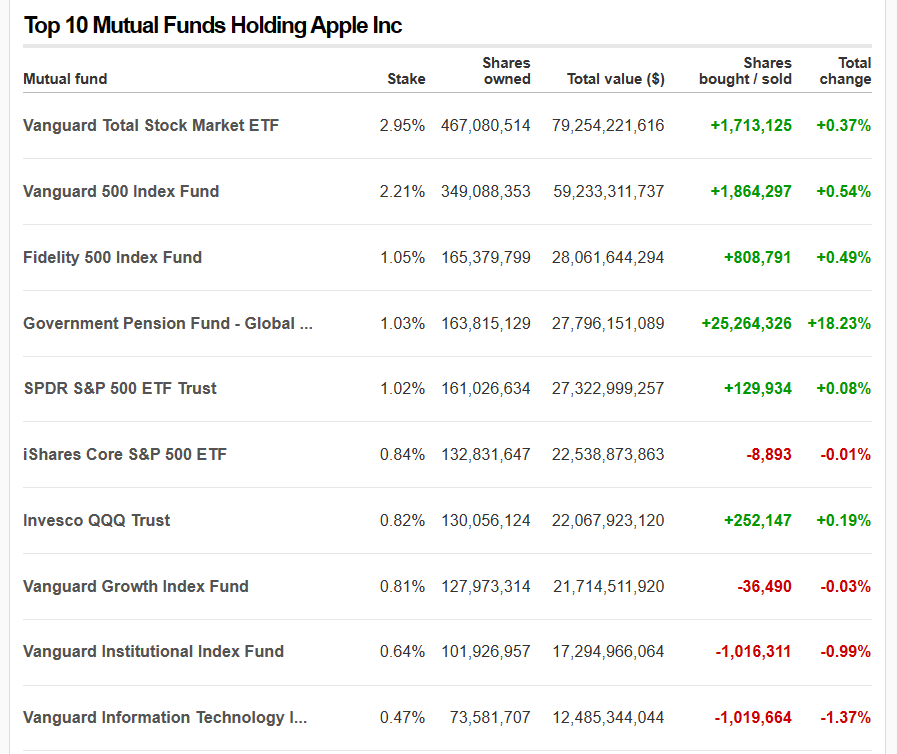Select total change value -0.01%
This screenshot has height=754, width=897.
pos(846,454)
